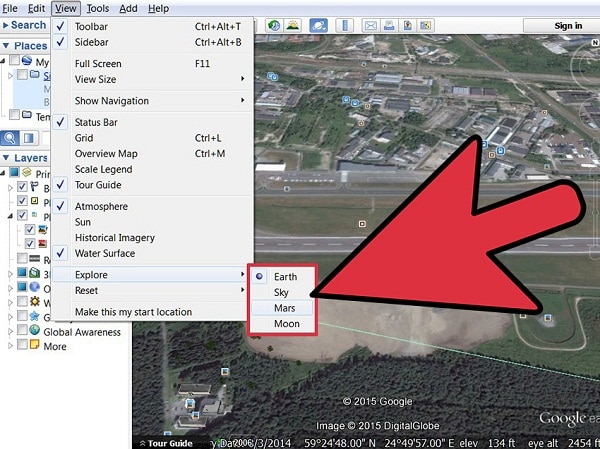
Task: Click the view in Google Maps icon
Action: coord(426,26)
